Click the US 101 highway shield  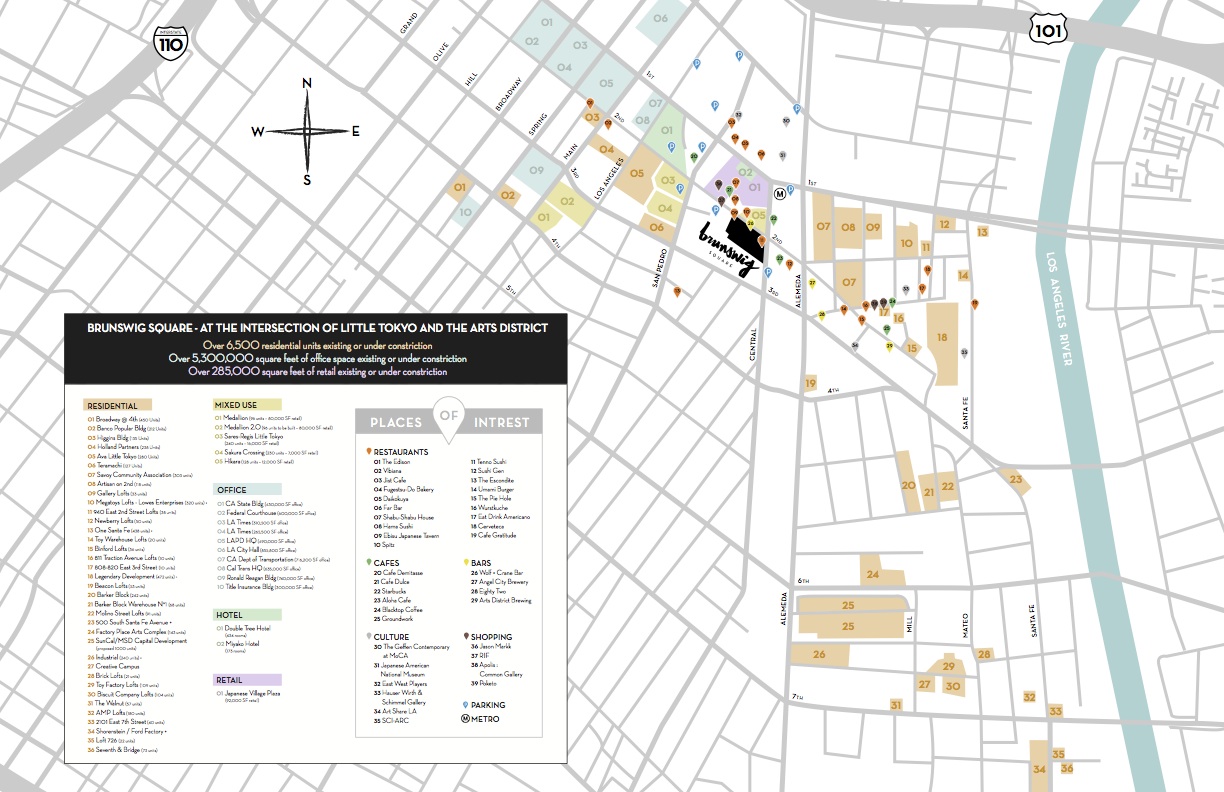coord(1048,29)
